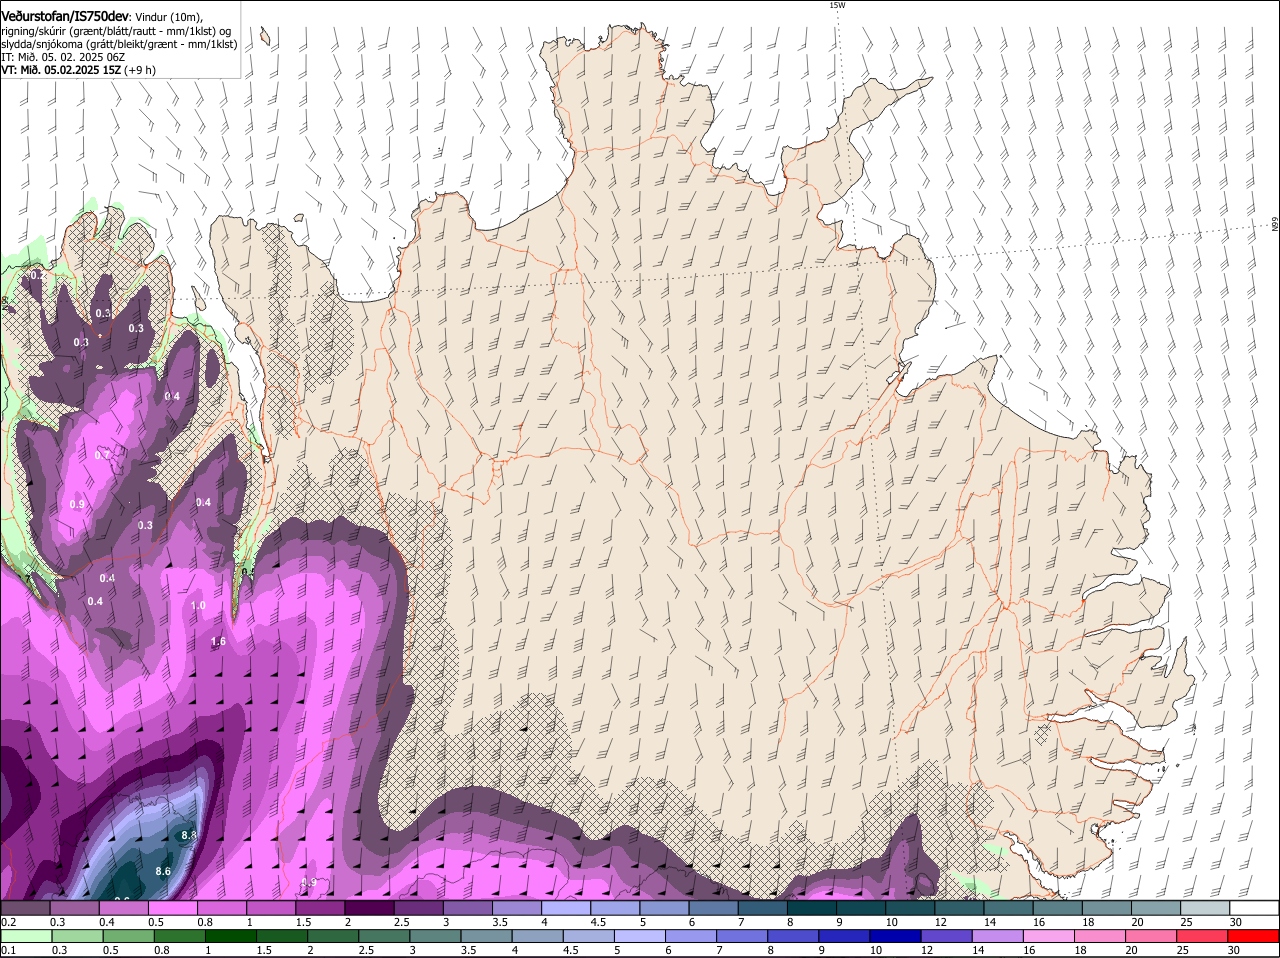Select upper legend dark purple swatch between 2 and 2.5
The width and height of the screenshot is (1280, 958).
(370, 907)
